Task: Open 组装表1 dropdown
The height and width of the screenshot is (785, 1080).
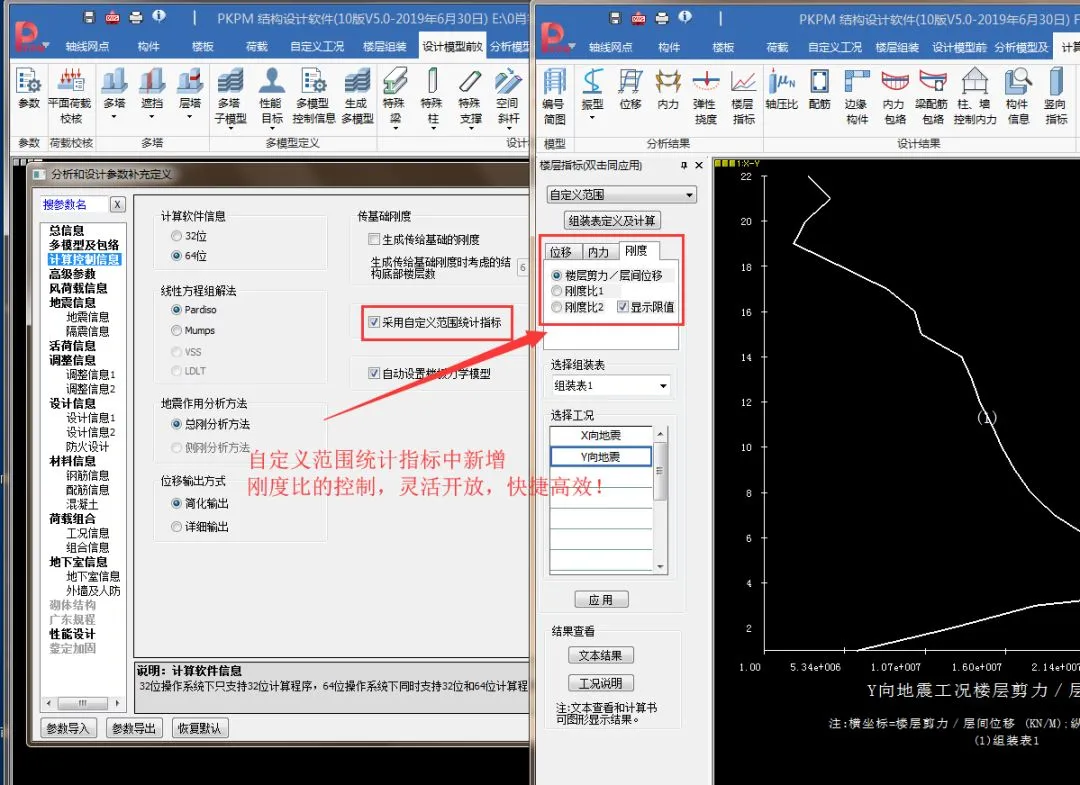Action: 610,386
